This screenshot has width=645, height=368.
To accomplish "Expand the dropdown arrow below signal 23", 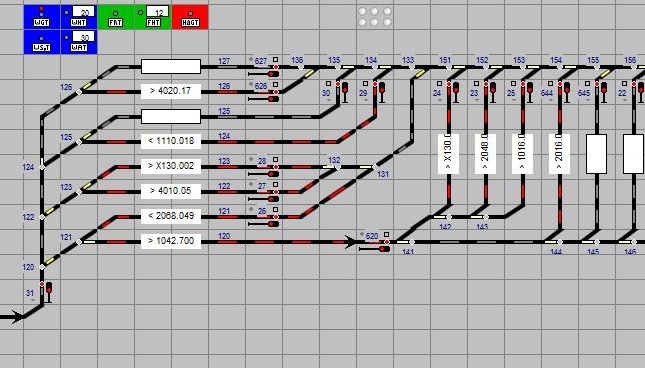I will click(x=476, y=100).
